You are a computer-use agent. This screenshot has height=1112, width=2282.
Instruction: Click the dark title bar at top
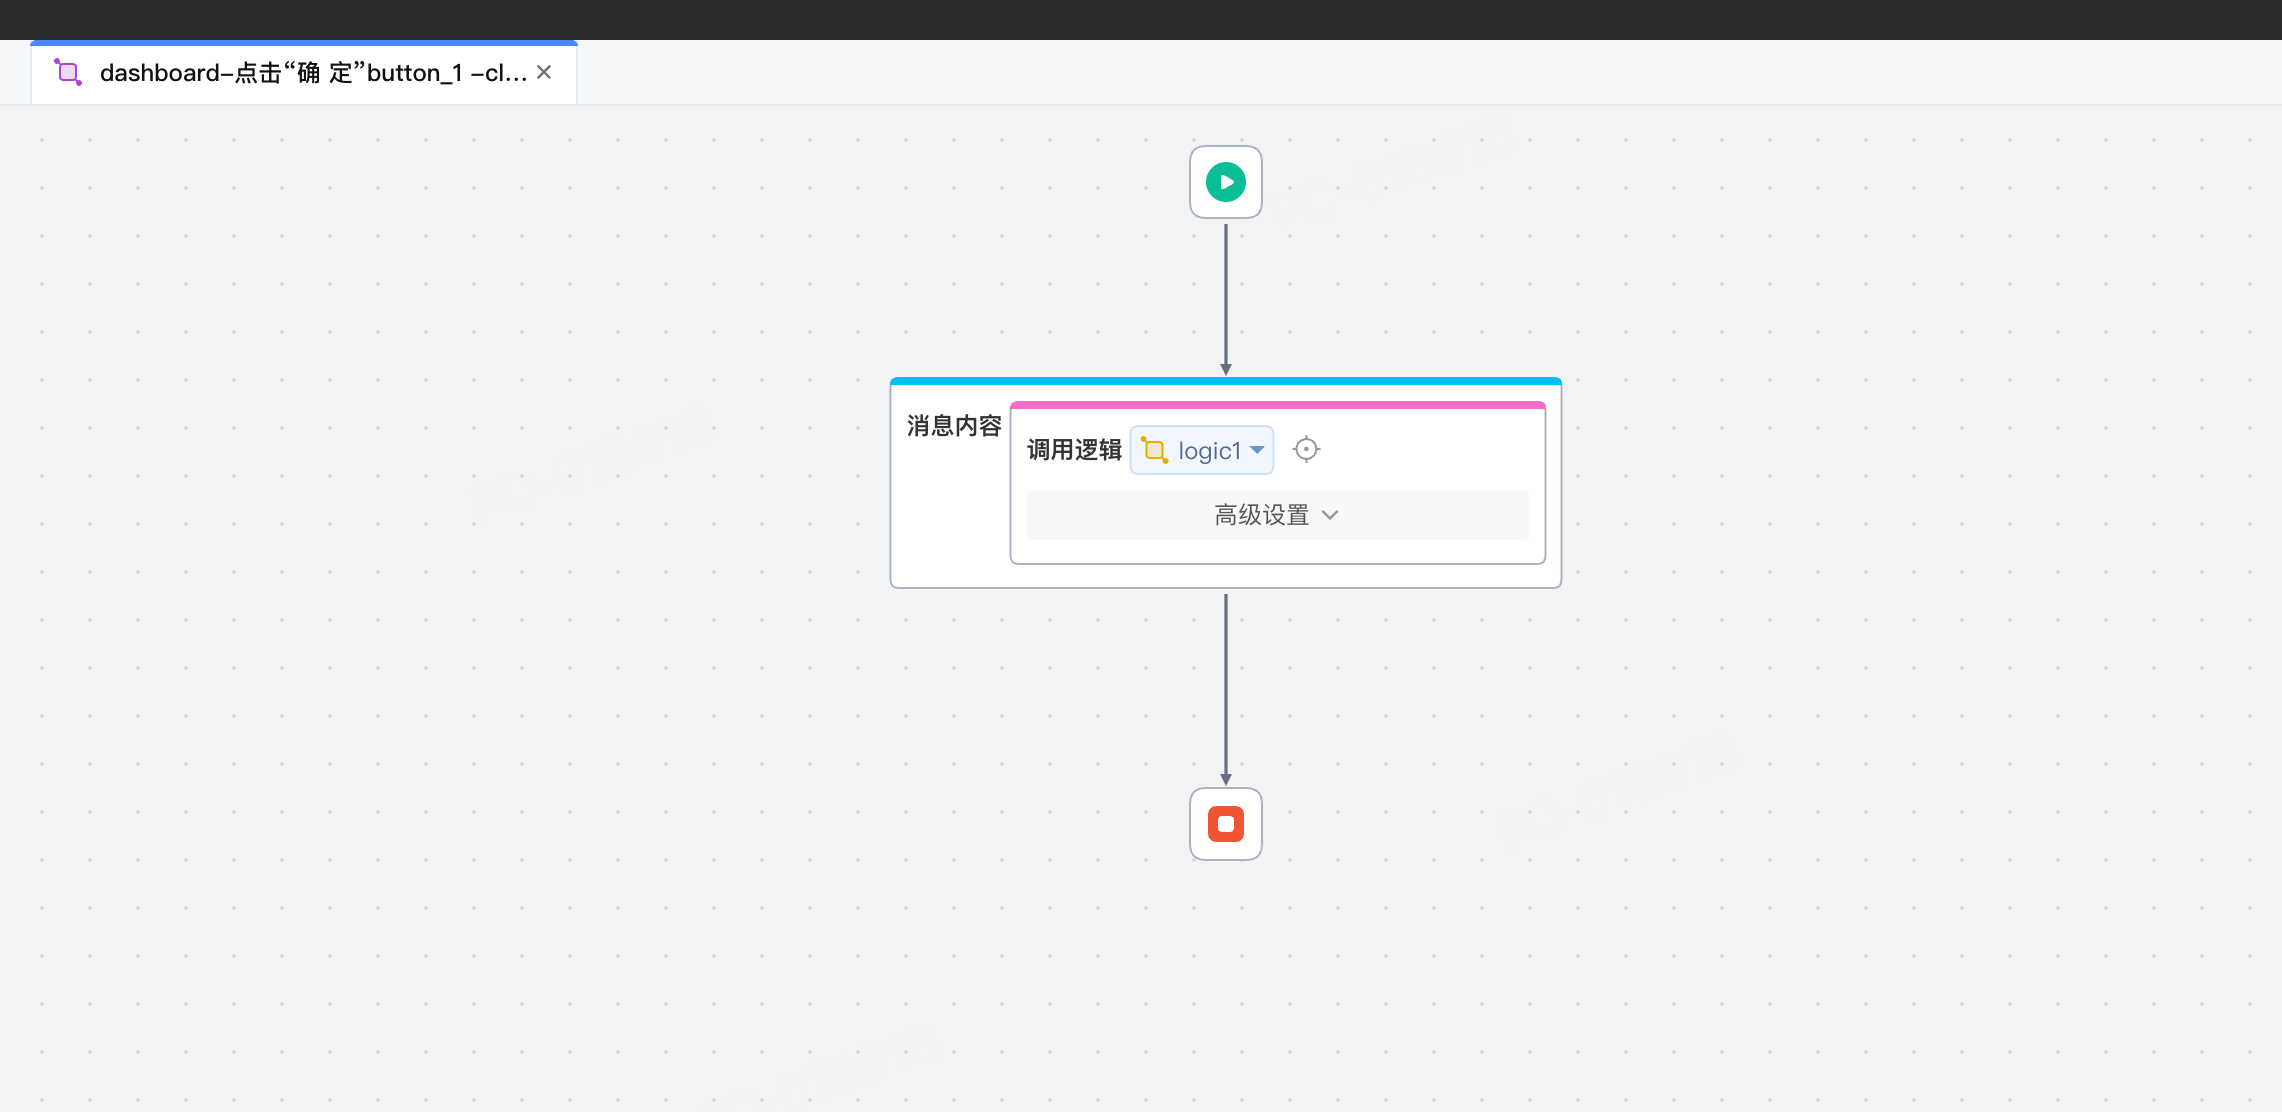point(1140,19)
